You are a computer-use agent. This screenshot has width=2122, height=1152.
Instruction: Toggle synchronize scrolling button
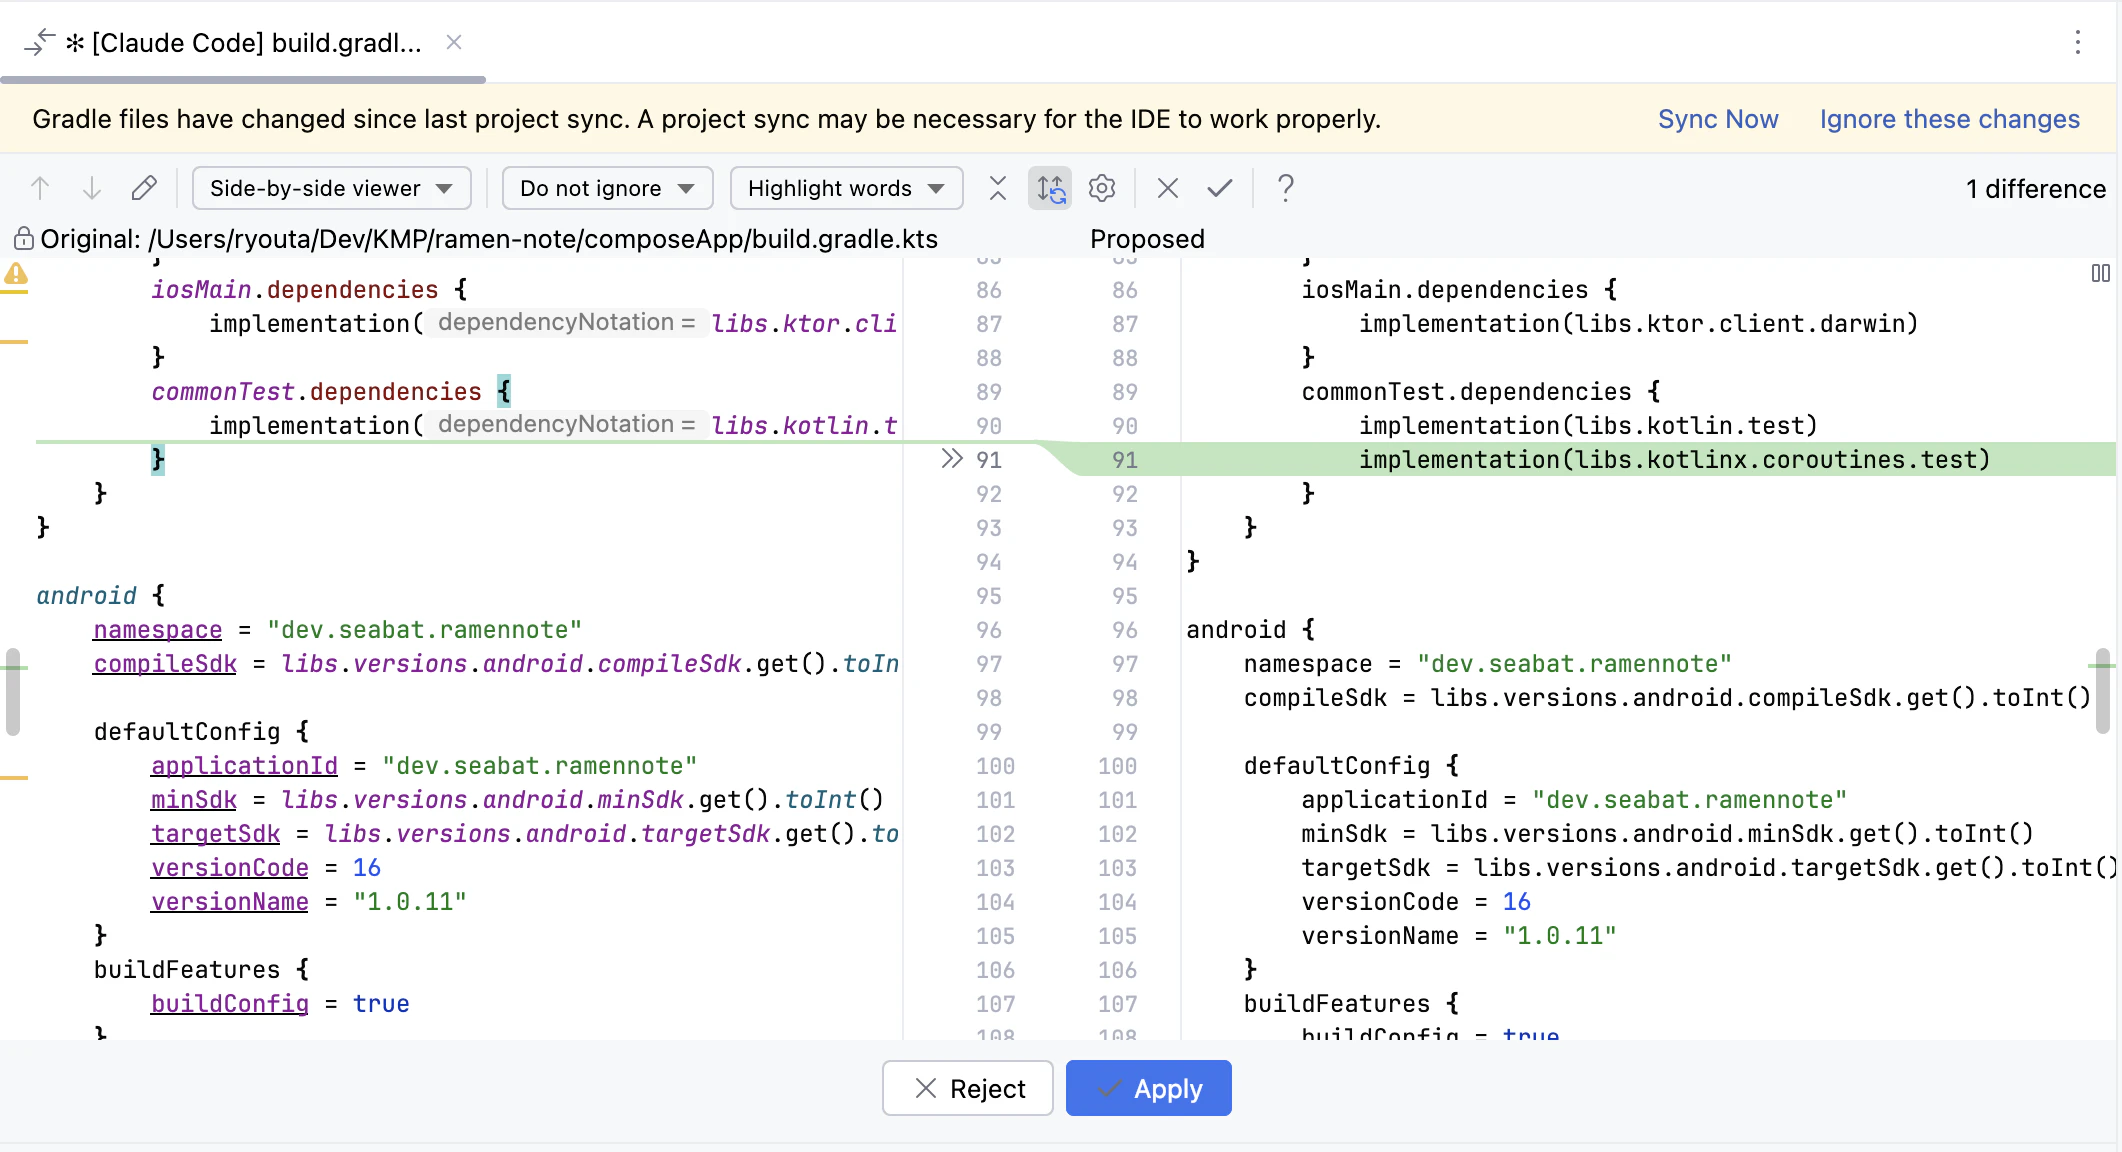[x=1050, y=188]
